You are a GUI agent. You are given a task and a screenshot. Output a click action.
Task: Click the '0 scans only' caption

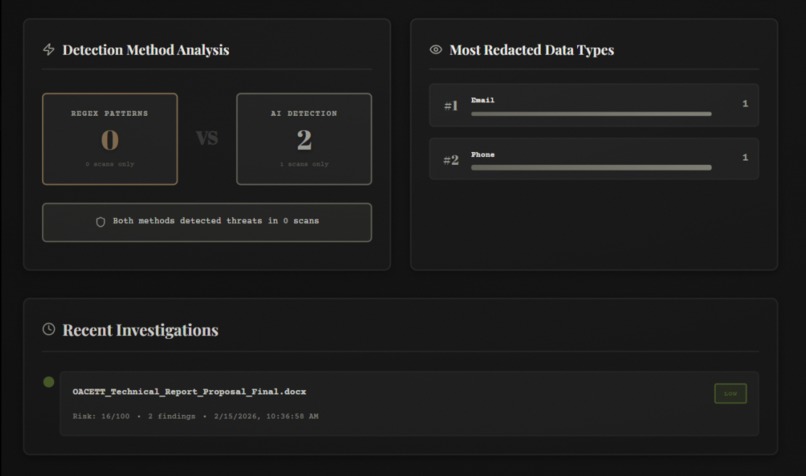[110, 164]
